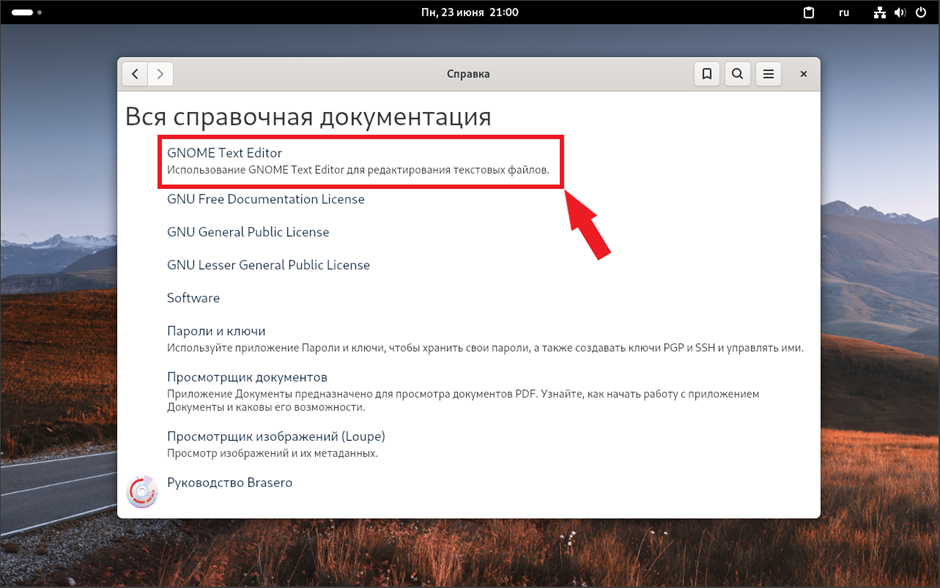940x588 pixels.
Task: Select GNU Lesser General Public License
Action: [268, 265]
